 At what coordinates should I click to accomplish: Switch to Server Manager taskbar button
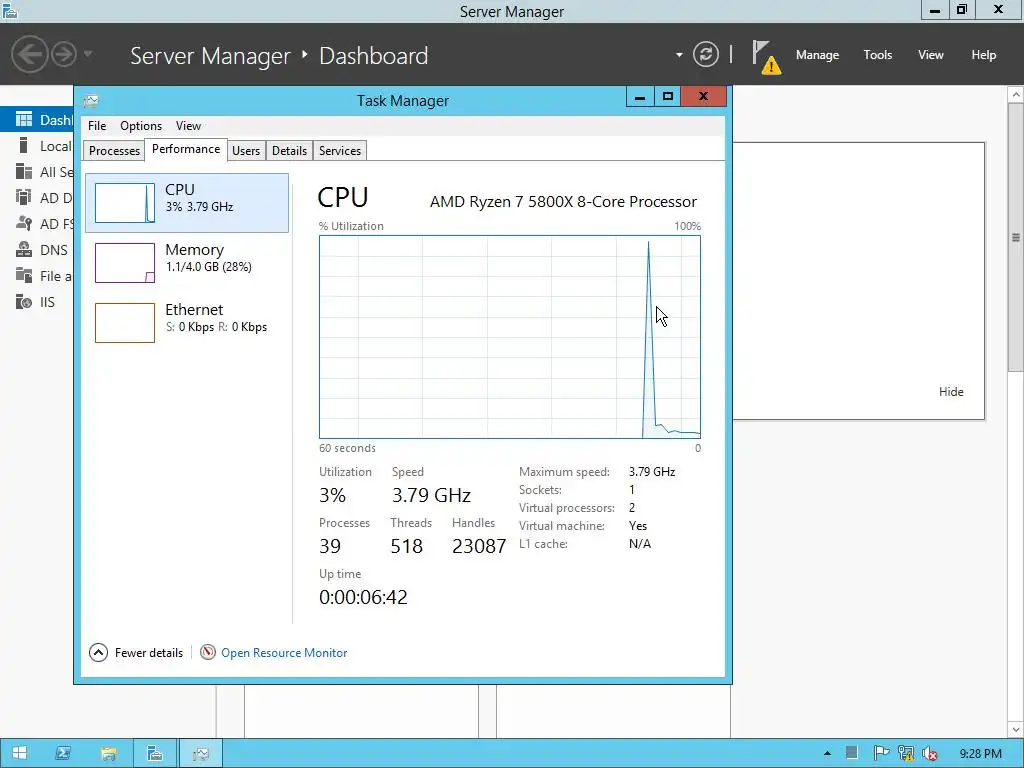pyautogui.click(x=155, y=753)
